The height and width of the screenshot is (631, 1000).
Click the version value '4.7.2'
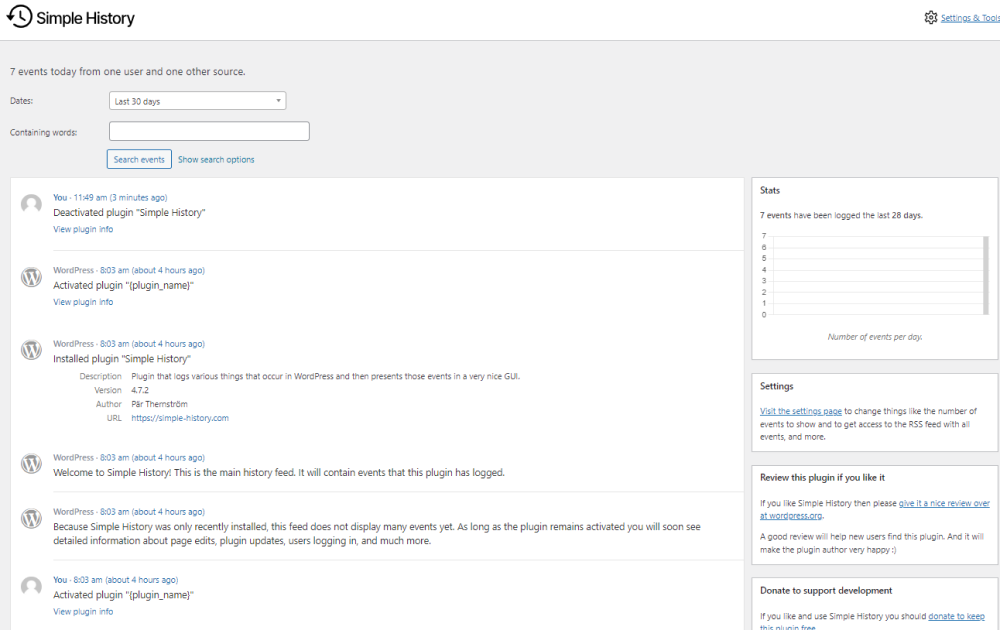(x=140, y=390)
